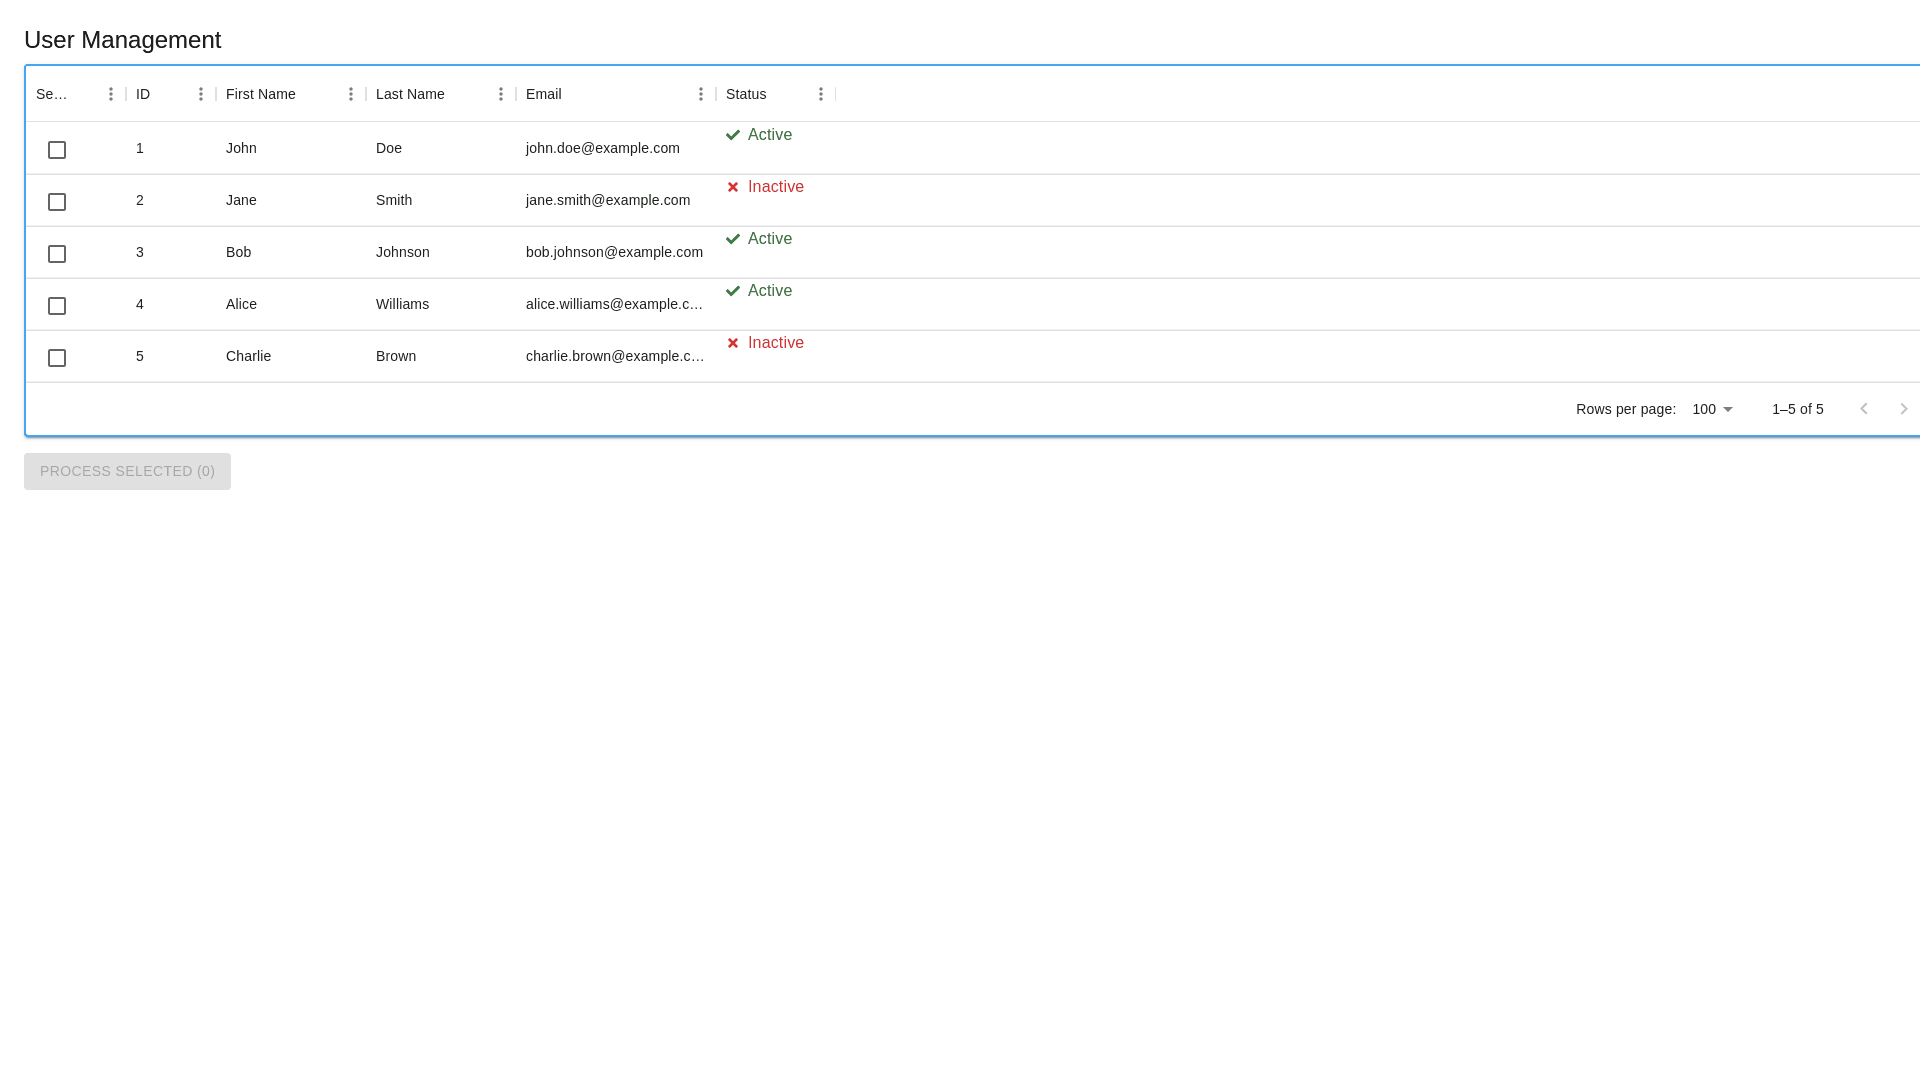Click column separator between Email and Status
Image resolution: width=1920 pixels, height=1080 pixels.
tap(716, 94)
